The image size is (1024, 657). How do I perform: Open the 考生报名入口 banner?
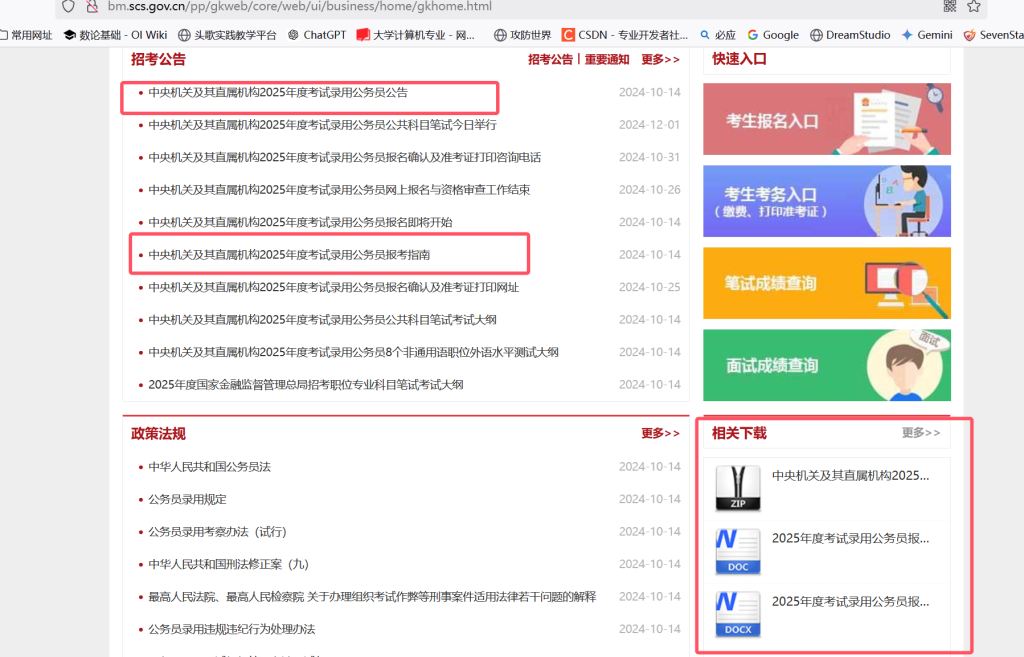click(827, 119)
